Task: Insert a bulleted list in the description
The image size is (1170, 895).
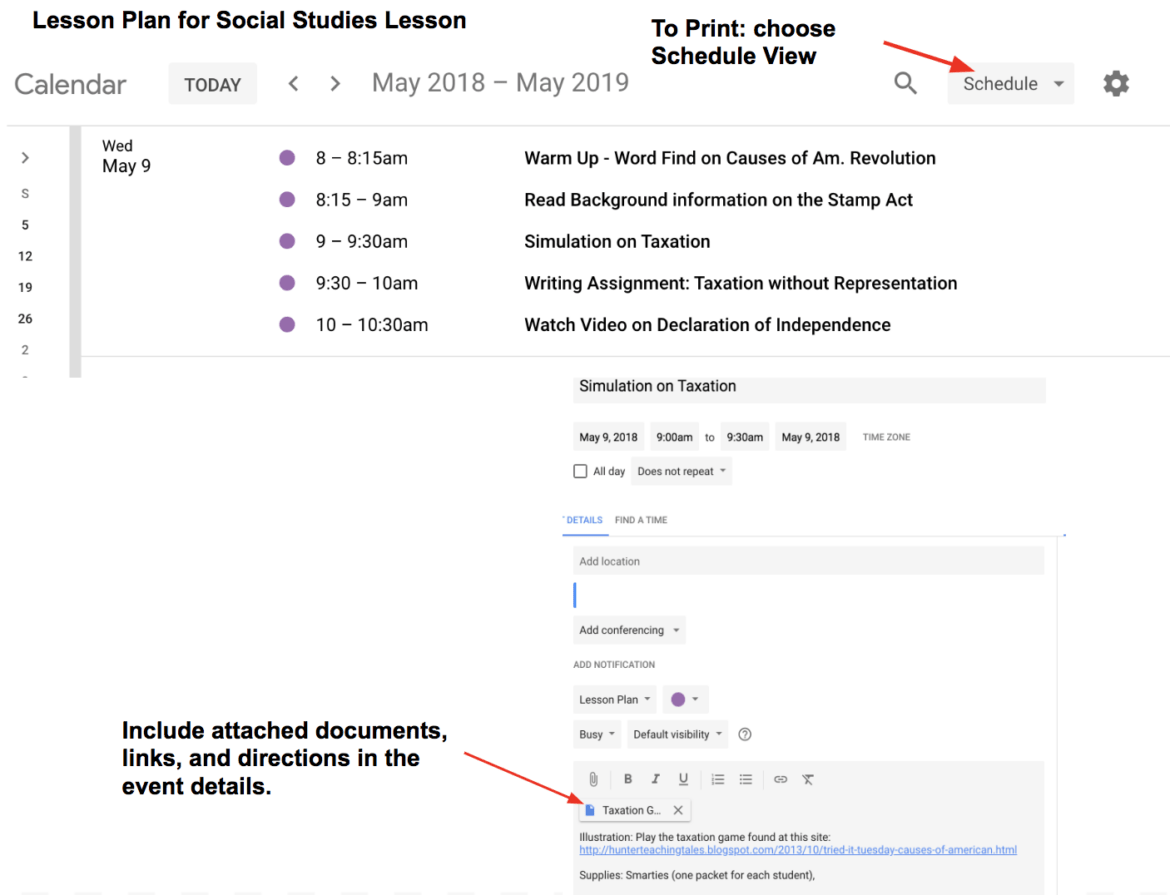Action: (x=745, y=779)
